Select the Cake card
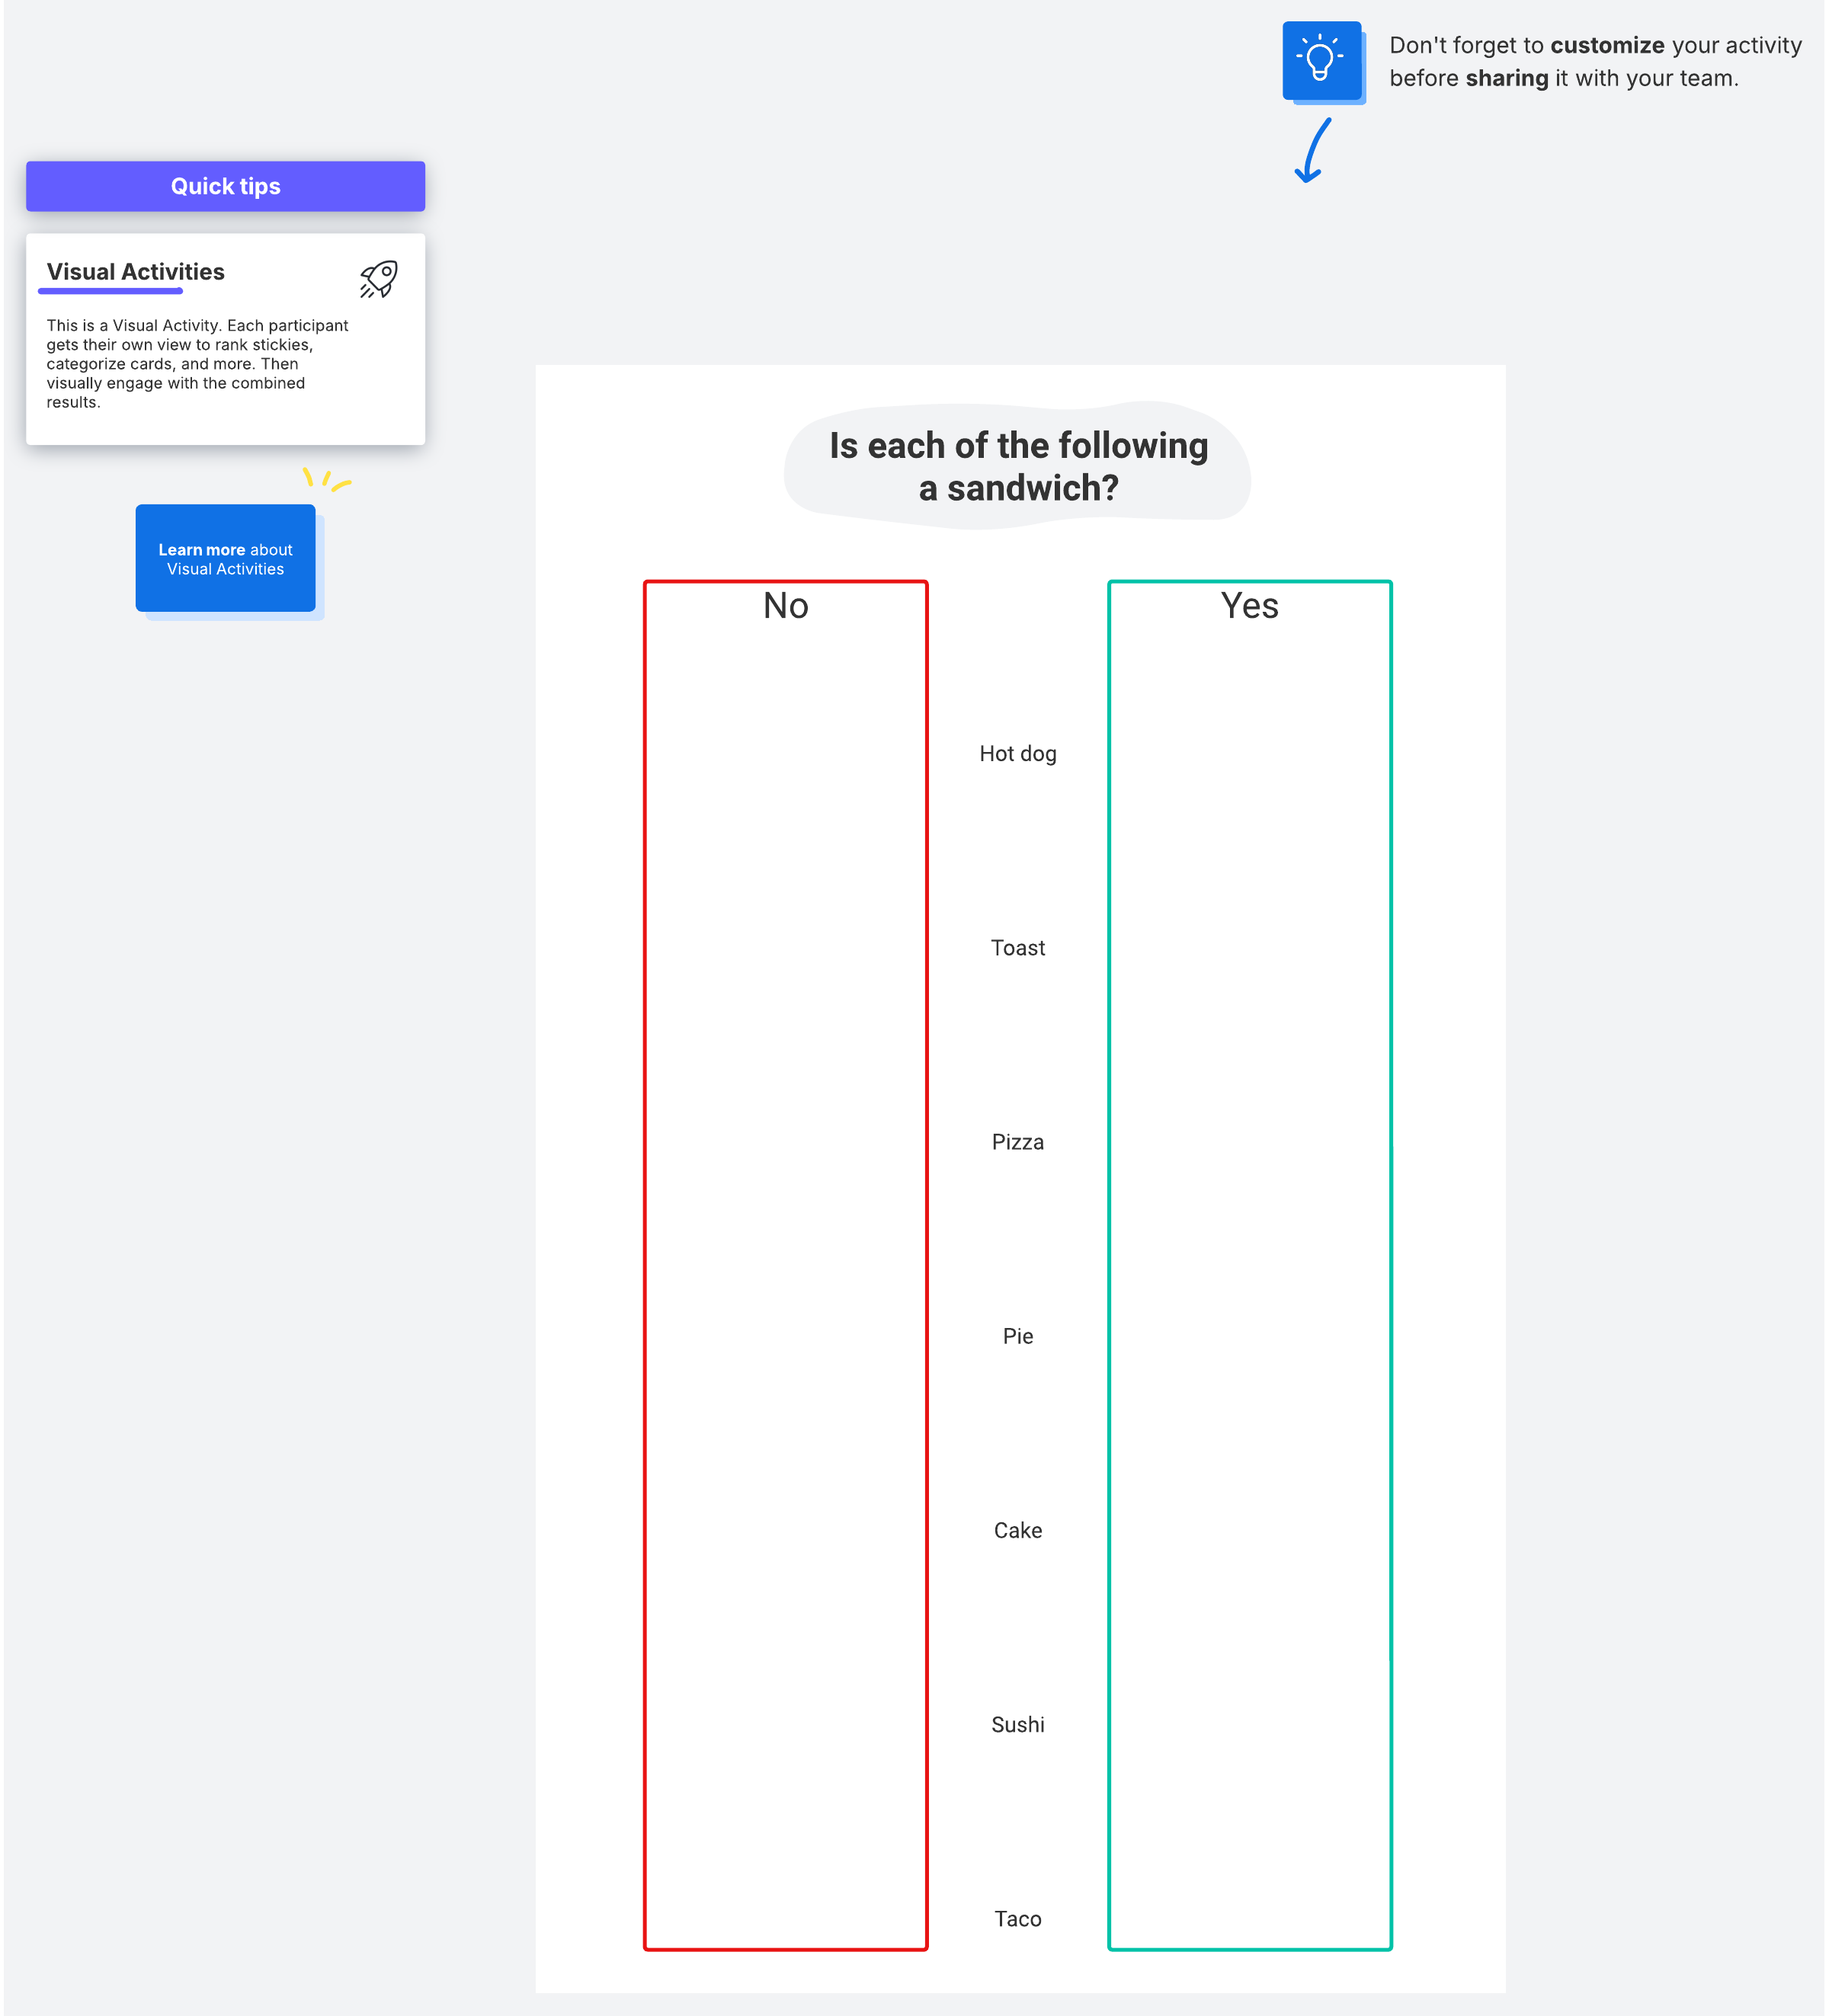 tap(1017, 1530)
